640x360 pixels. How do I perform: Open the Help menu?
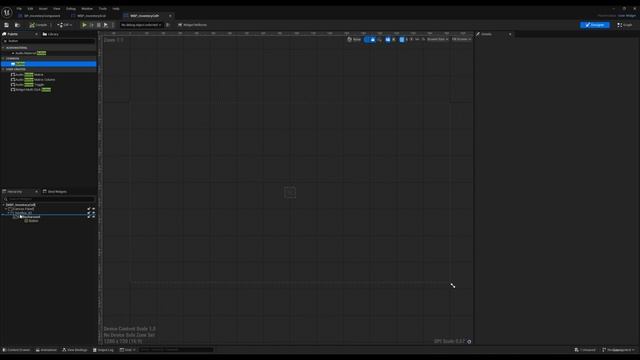[x=116, y=9]
